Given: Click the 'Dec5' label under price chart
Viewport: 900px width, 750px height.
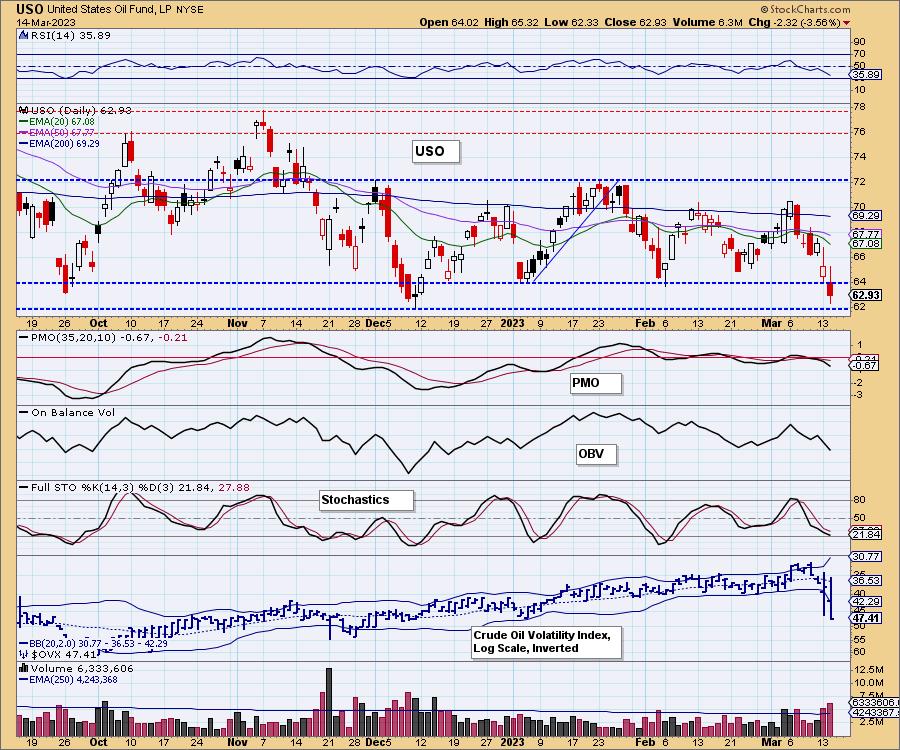Looking at the screenshot, I should [x=378, y=323].
